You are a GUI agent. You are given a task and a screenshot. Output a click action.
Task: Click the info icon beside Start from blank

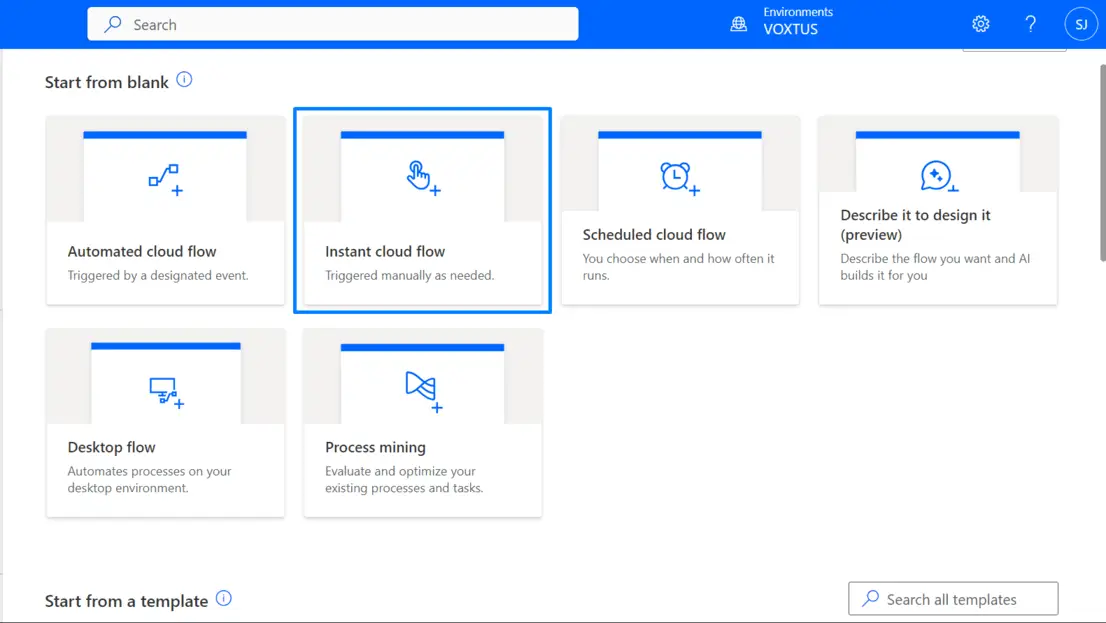pyautogui.click(x=184, y=80)
